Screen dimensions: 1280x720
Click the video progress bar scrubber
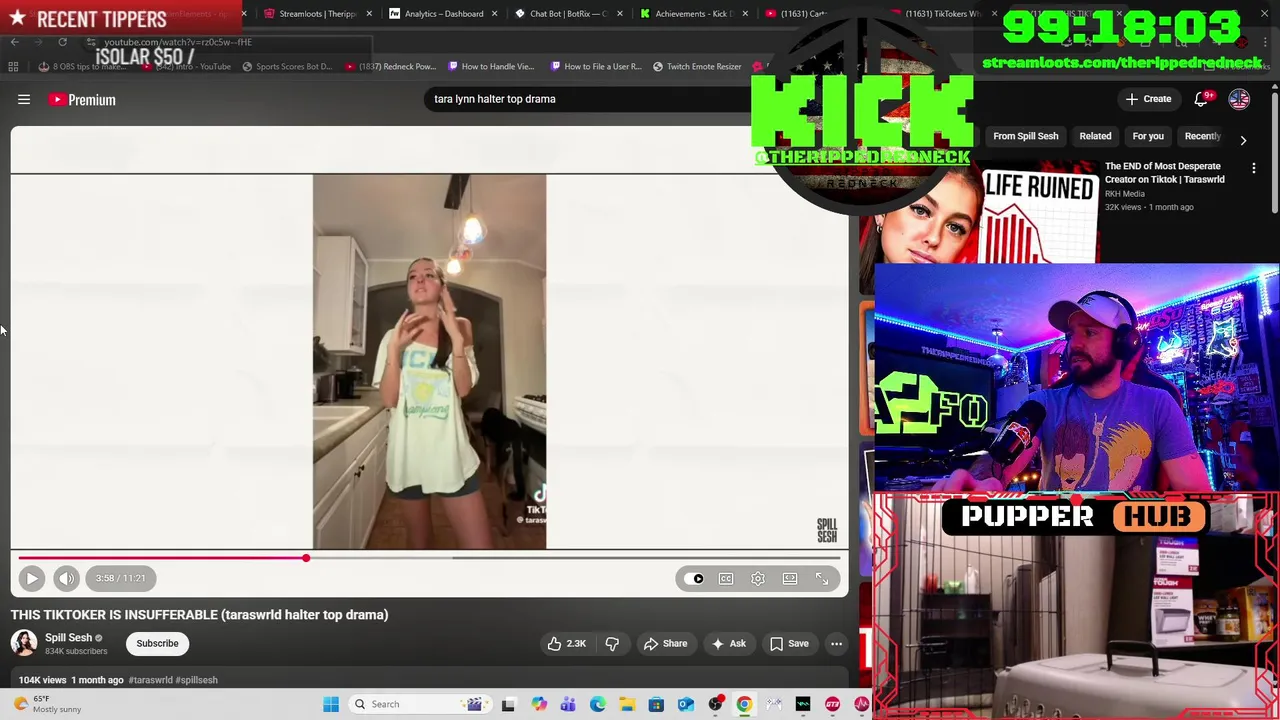point(306,558)
